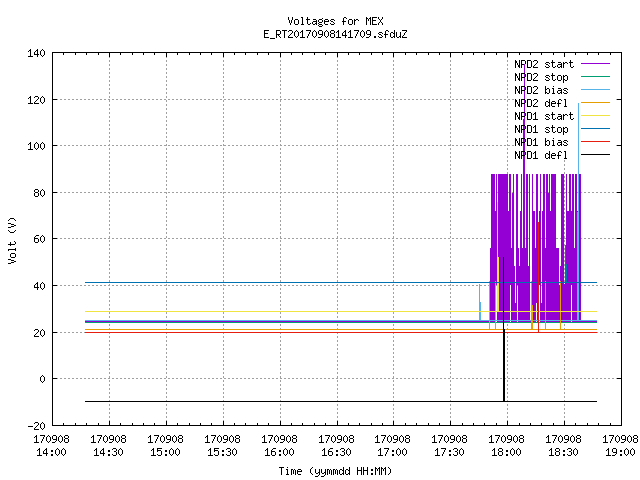Click the 17:30 time tick label
The width and height of the screenshot is (640, 480).
click(x=449, y=453)
